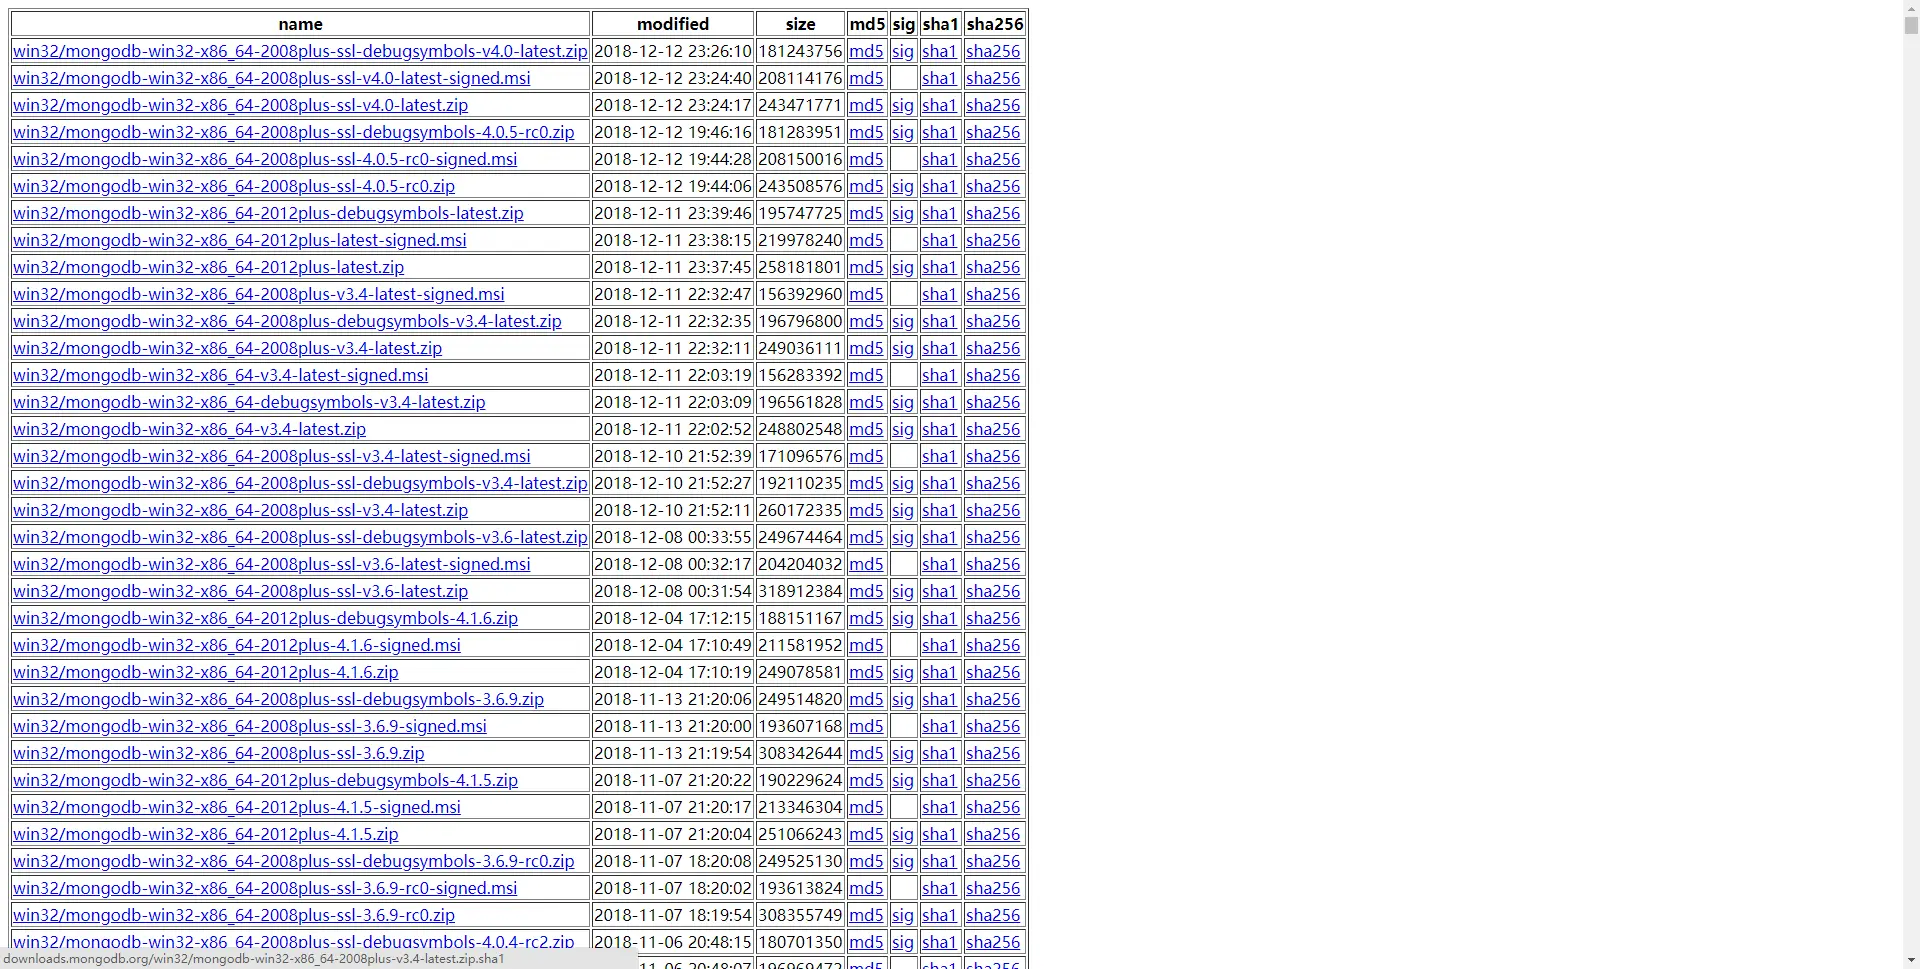Open the 2008plus-ssl-3.6.9-rc0-signed.msi link
Screen dimensions: 1920x969
point(265,888)
